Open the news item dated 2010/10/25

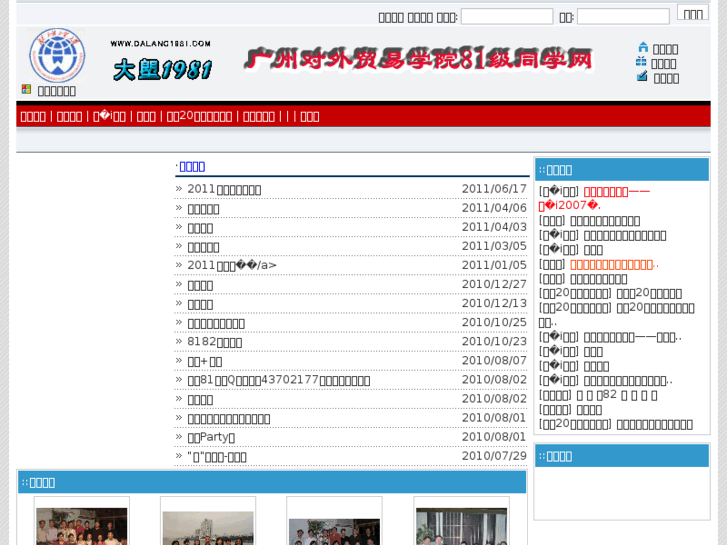tap(216, 323)
